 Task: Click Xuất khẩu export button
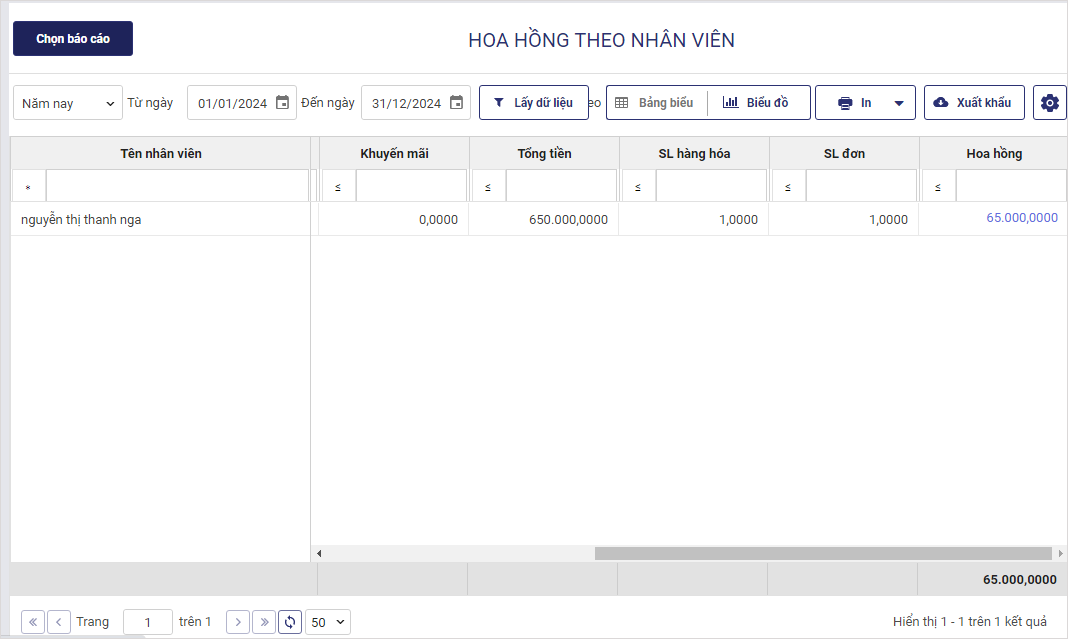(x=974, y=103)
